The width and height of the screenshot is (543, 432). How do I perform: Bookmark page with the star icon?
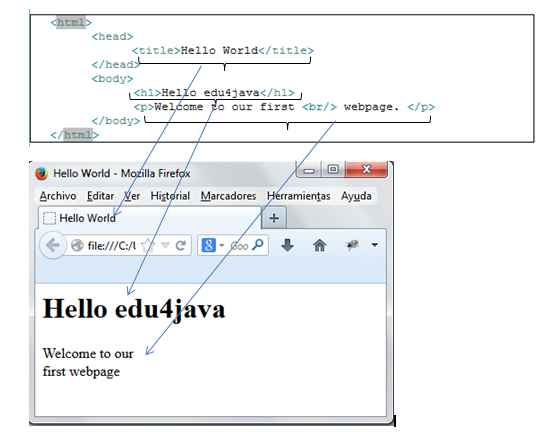click(x=148, y=246)
